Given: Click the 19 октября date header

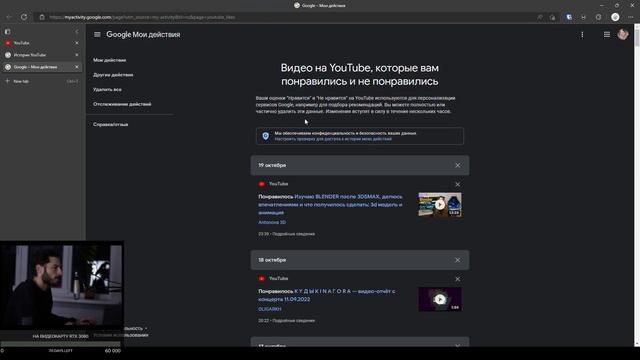Looking at the screenshot, I should [x=272, y=165].
